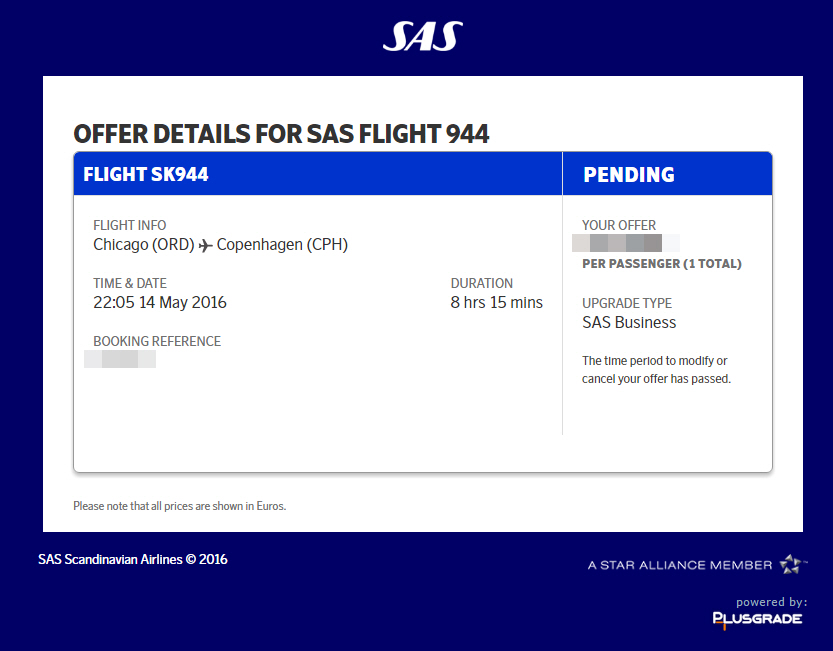The height and width of the screenshot is (651, 833).
Task: Click the FLIGHT SK944 header
Action: pyautogui.click(x=146, y=174)
